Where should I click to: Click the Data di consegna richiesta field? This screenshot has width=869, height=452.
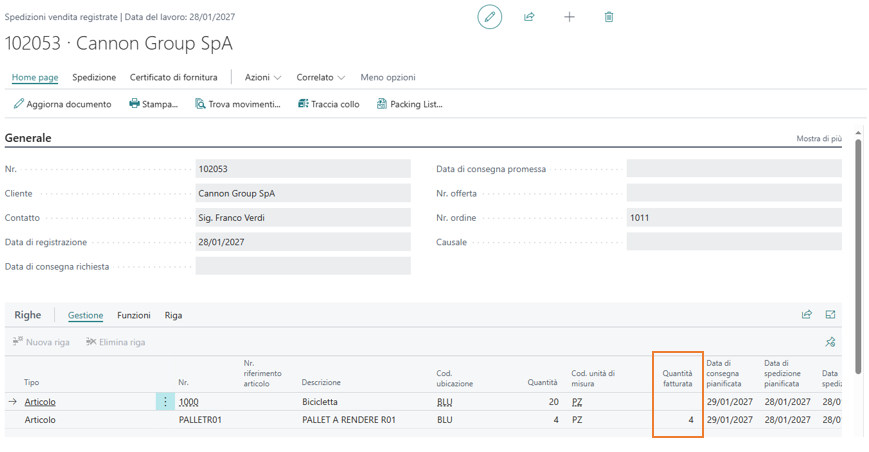coord(303,266)
